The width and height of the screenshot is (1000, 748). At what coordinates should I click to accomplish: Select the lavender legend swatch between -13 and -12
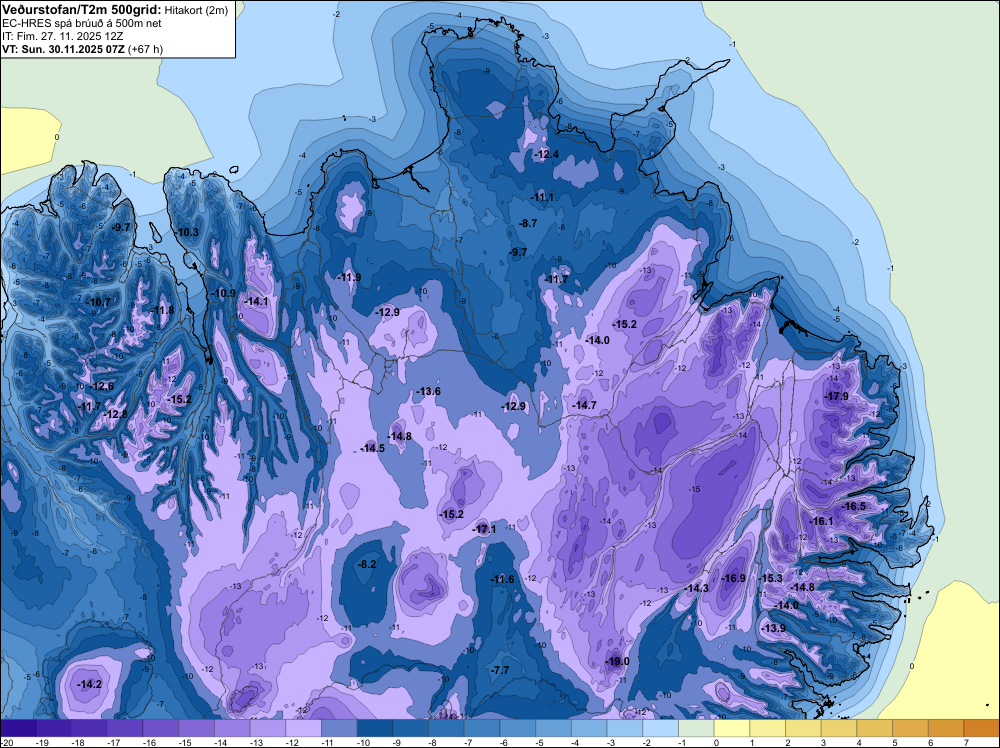point(268,728)
